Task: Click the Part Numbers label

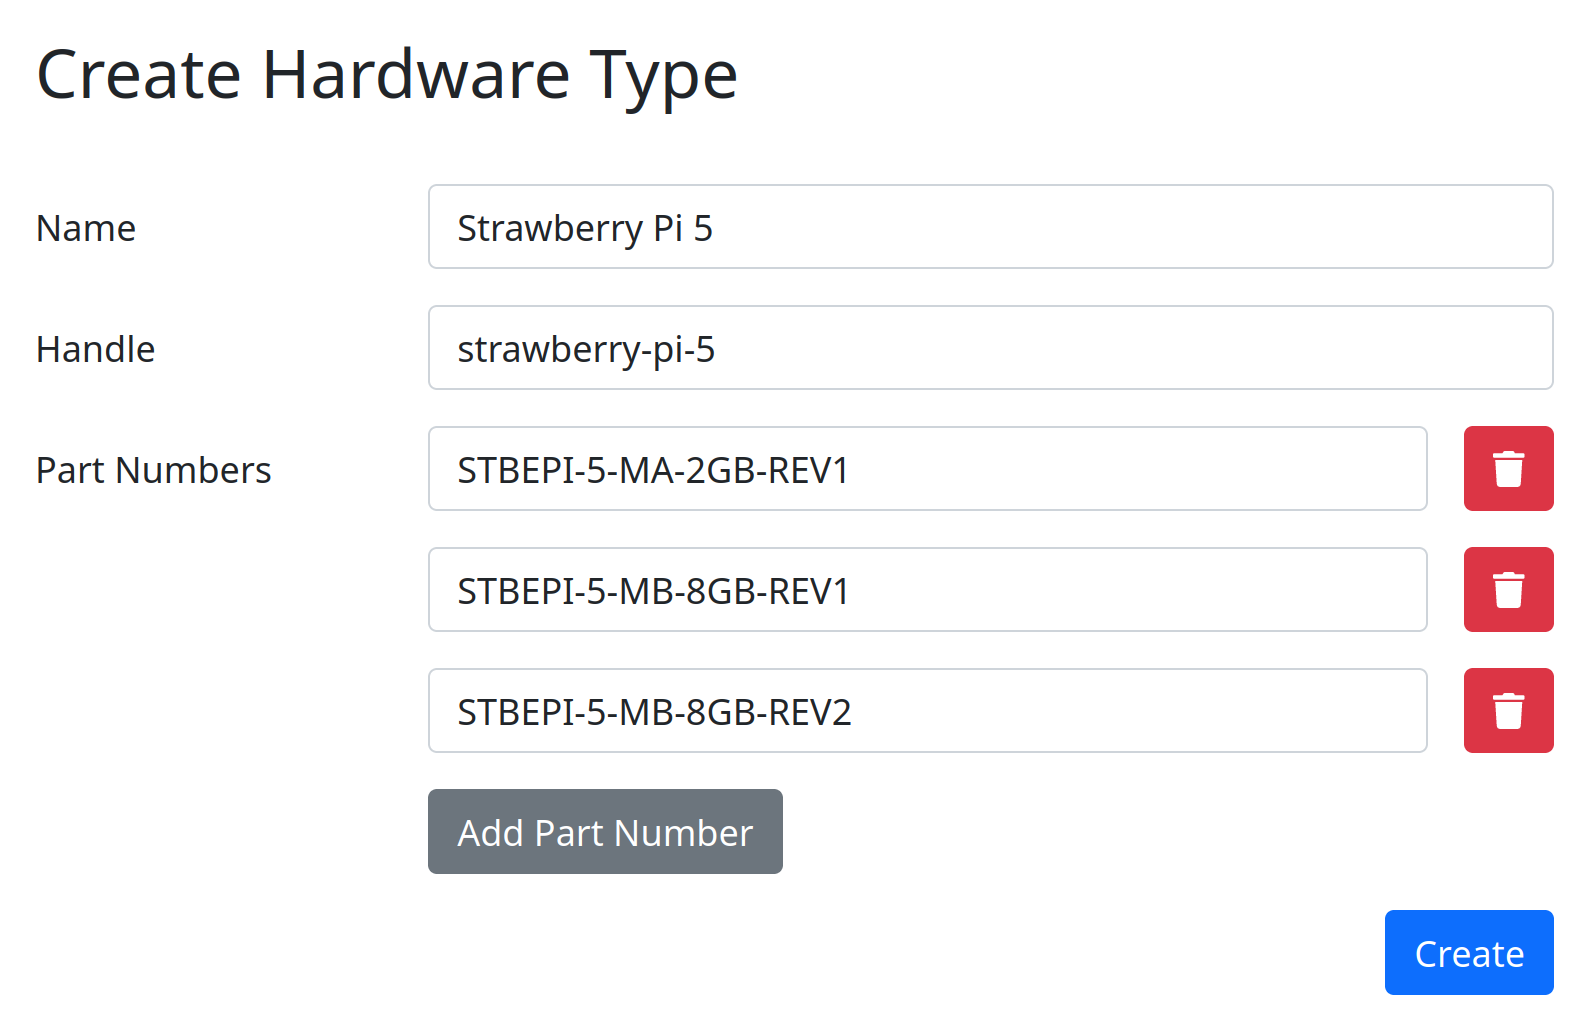Action: pyautogui.click(x=153, y=469)
